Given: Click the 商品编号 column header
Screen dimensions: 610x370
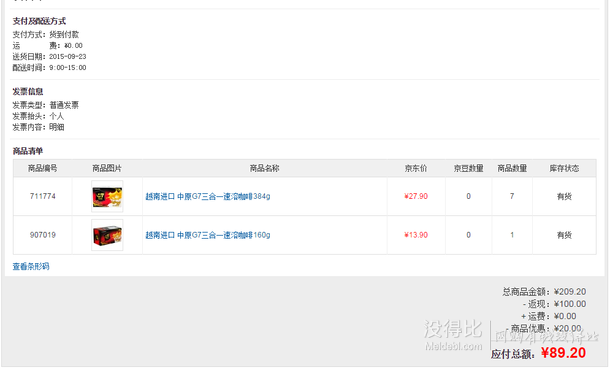Looking at the screenshot, I should [x=43, y=168].
